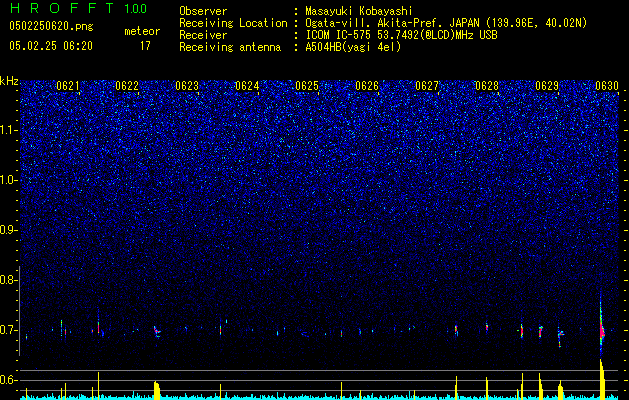Click the large meteor echo near 0630

click(x=602, y=330)
